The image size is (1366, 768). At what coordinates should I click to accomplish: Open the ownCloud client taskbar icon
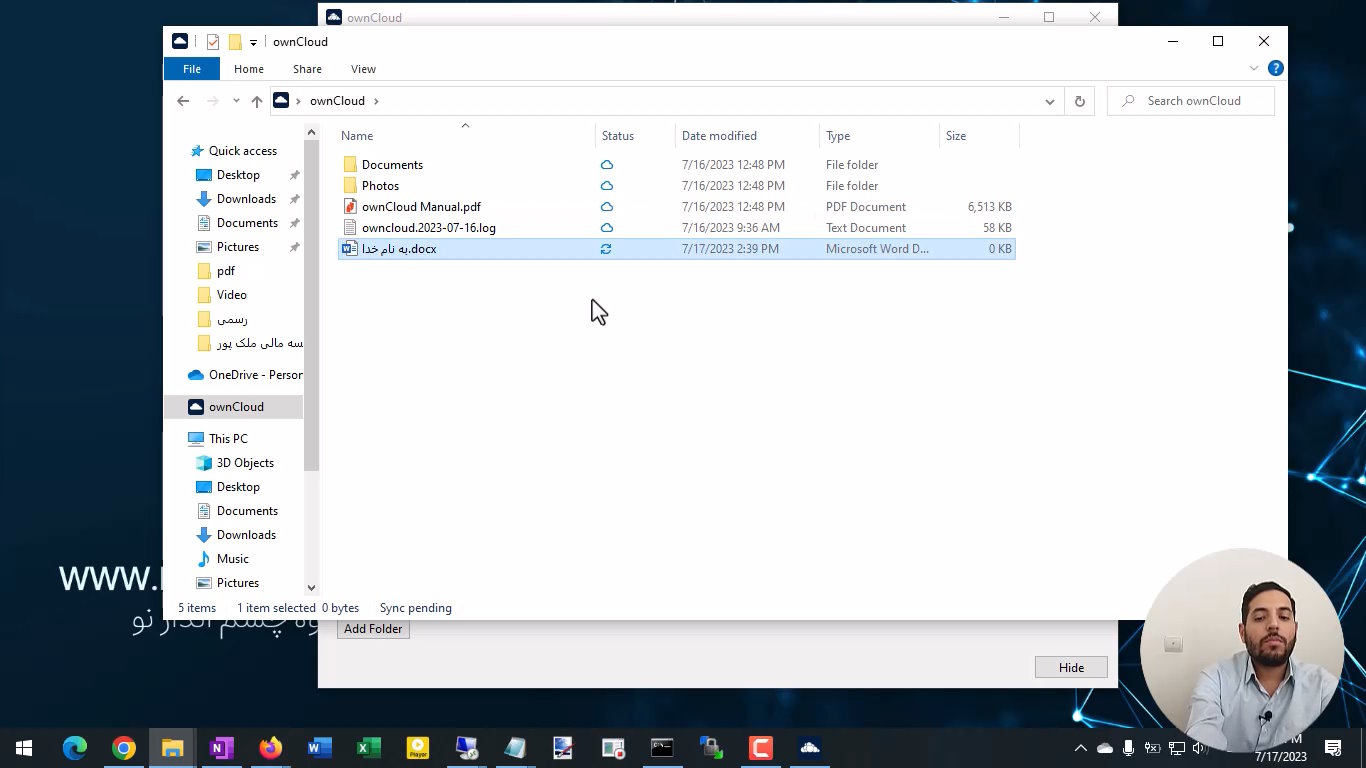click(810, 748)
